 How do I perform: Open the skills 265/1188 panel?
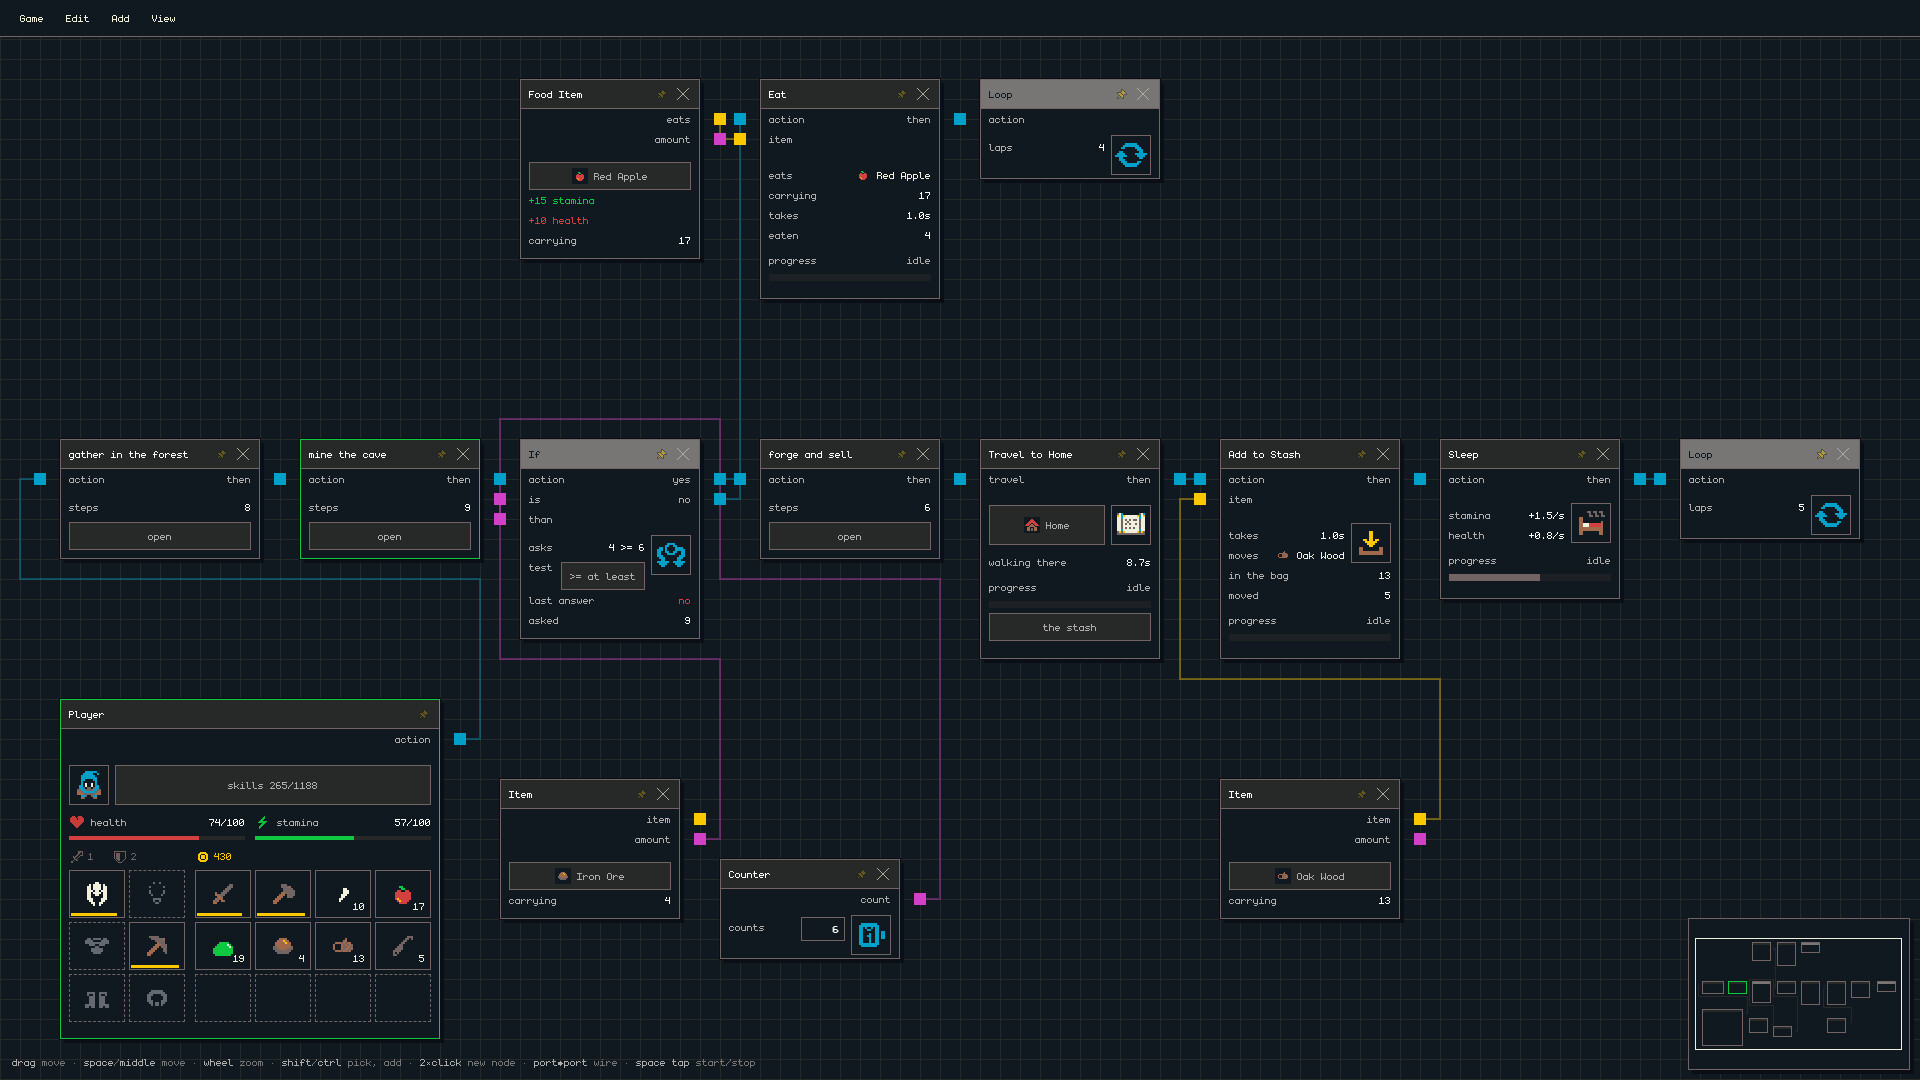click(x=273, y=785)
